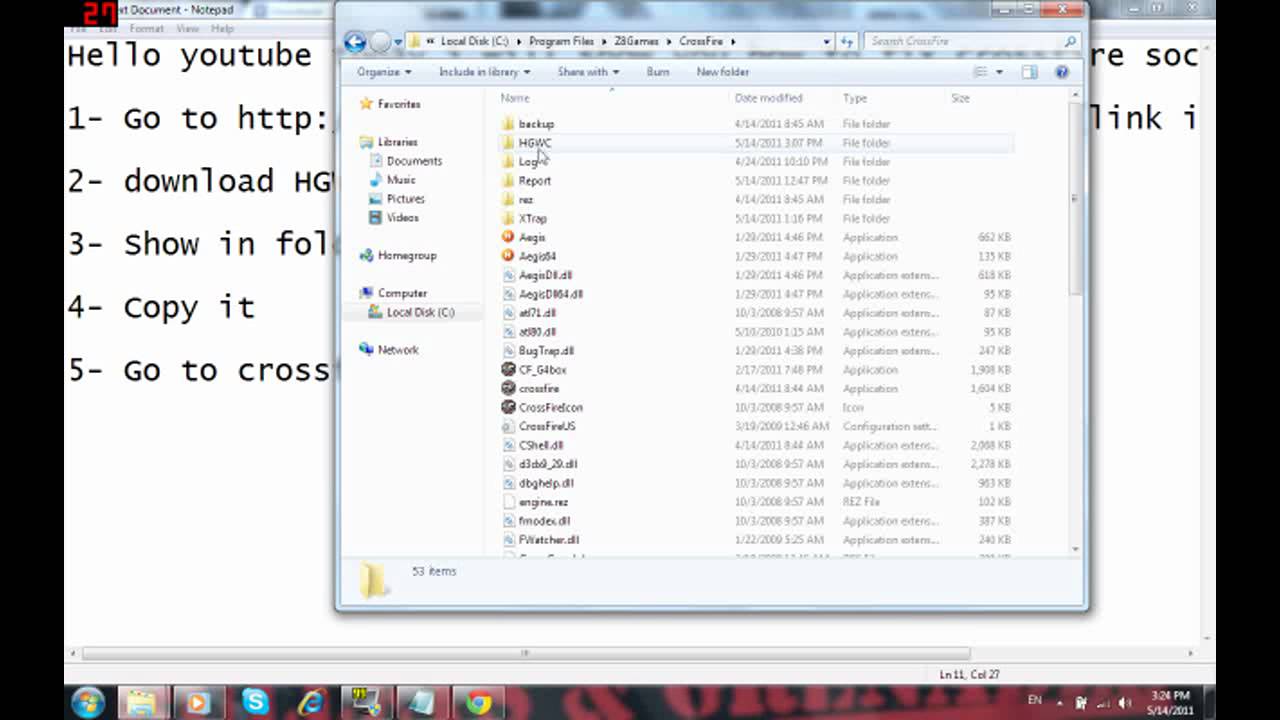Select the Aegis64 application icon
This screenshot has height=720, width=1280.
point(508,256)
